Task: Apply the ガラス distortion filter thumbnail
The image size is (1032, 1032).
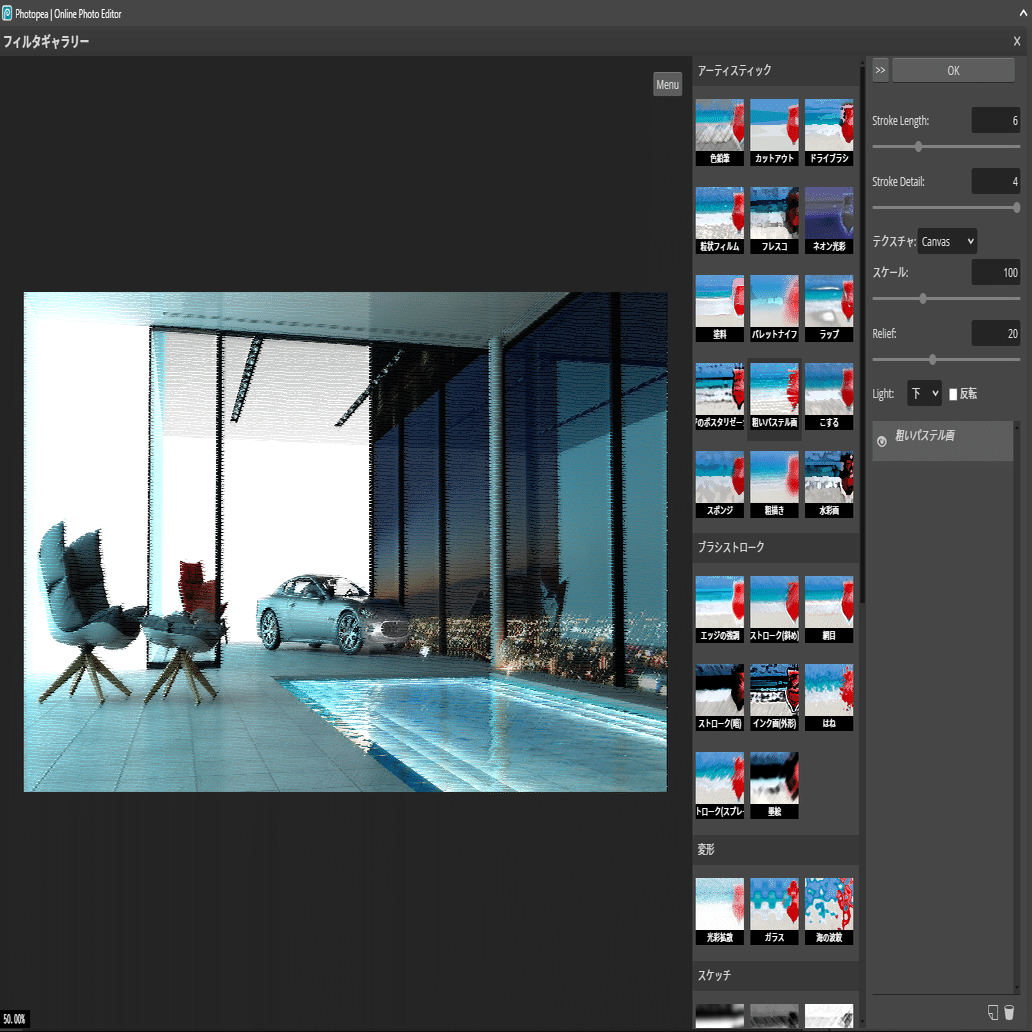Action: click(x=774, y=912)
